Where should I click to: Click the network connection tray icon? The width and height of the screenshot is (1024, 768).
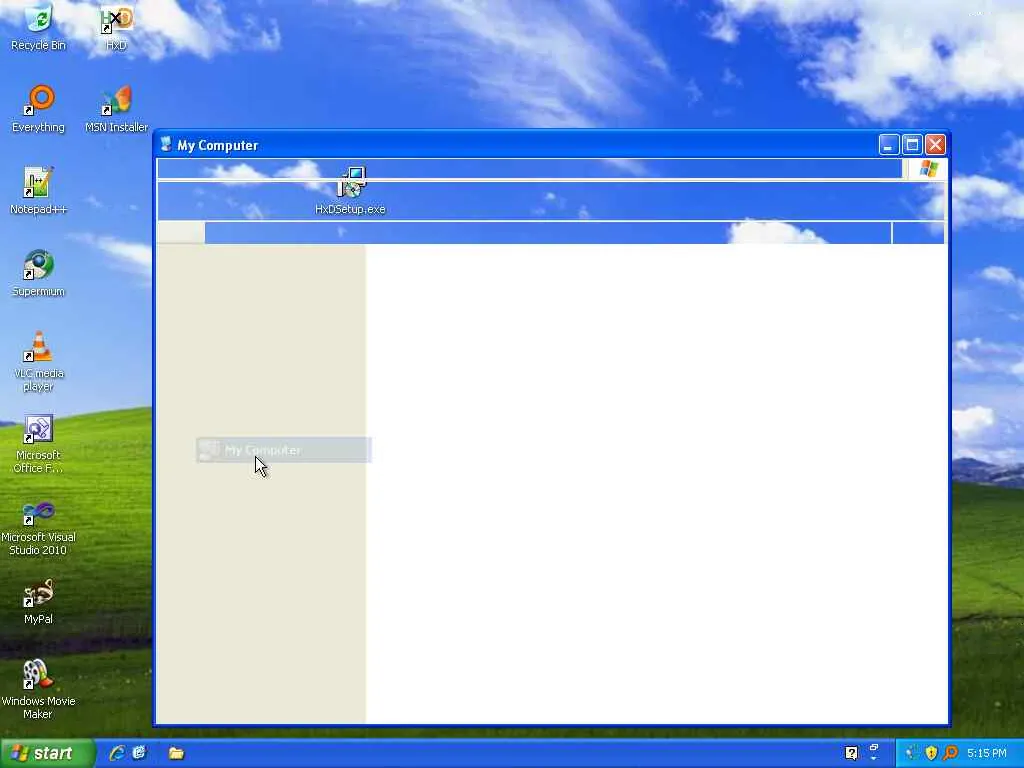[912, 753]
